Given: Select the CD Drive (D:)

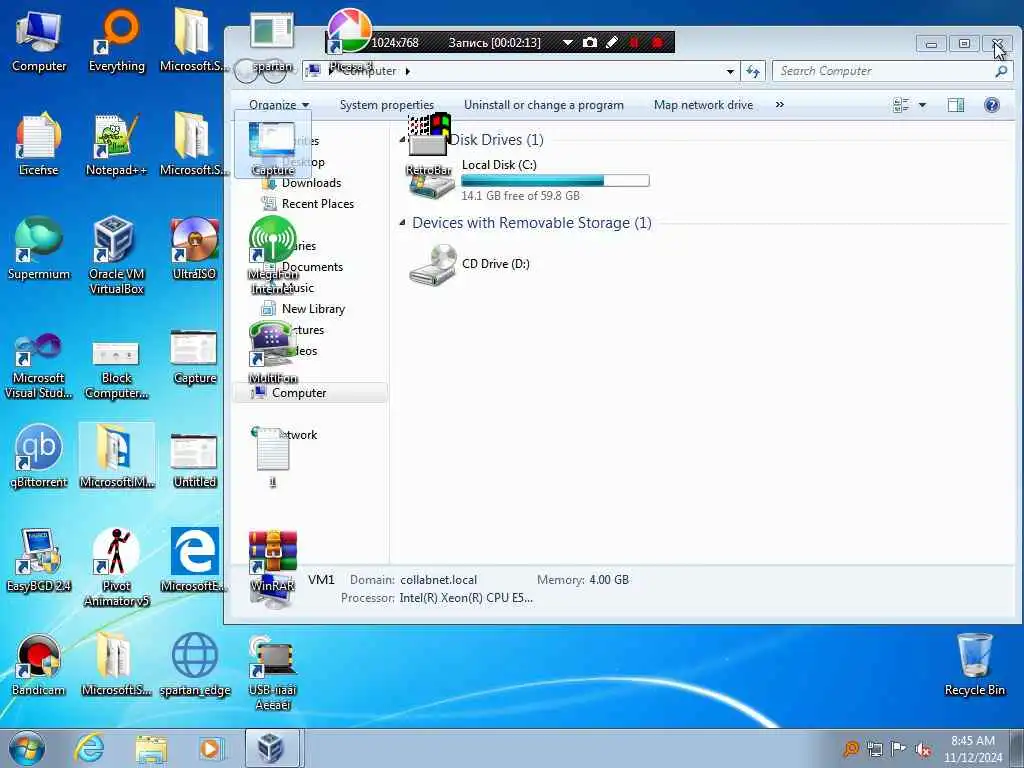Looking at the screenshot, I should point(470,264).
